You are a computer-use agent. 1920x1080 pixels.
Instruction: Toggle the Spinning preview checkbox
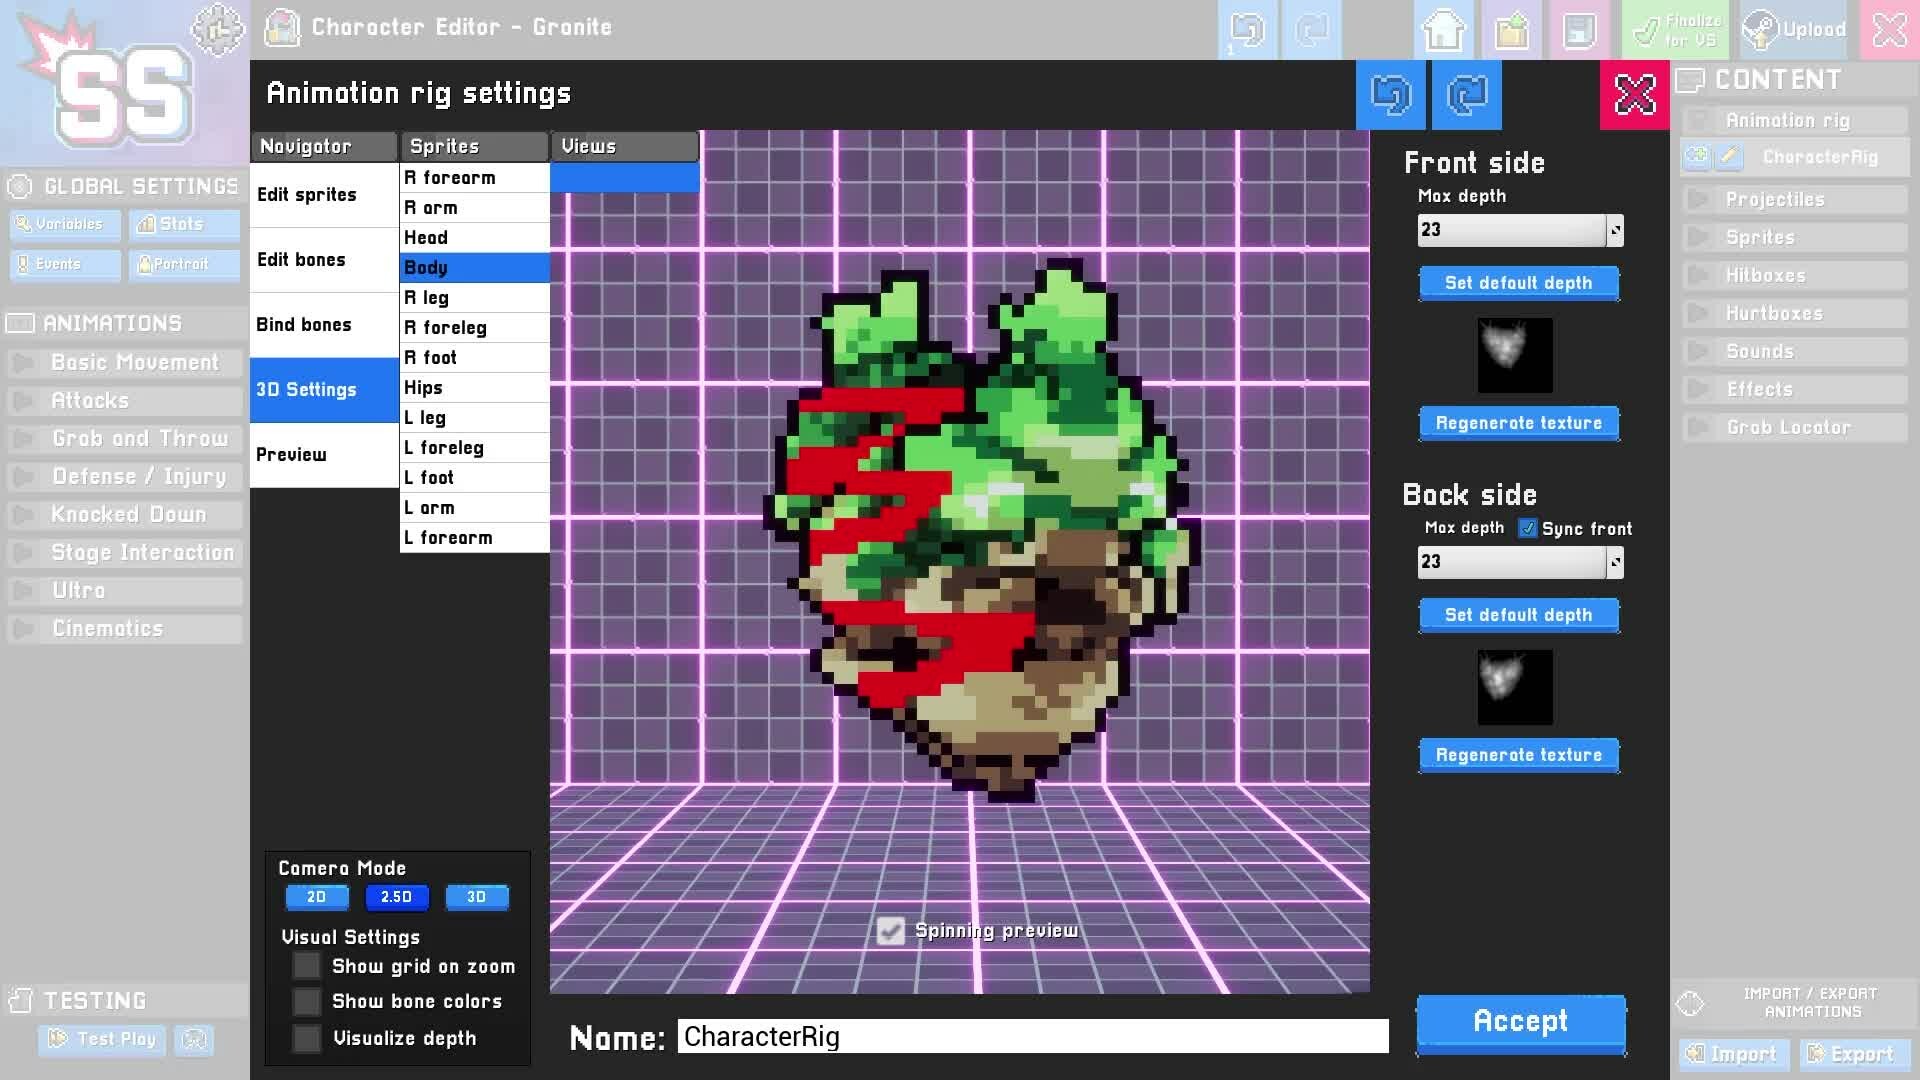click(890, 931)
